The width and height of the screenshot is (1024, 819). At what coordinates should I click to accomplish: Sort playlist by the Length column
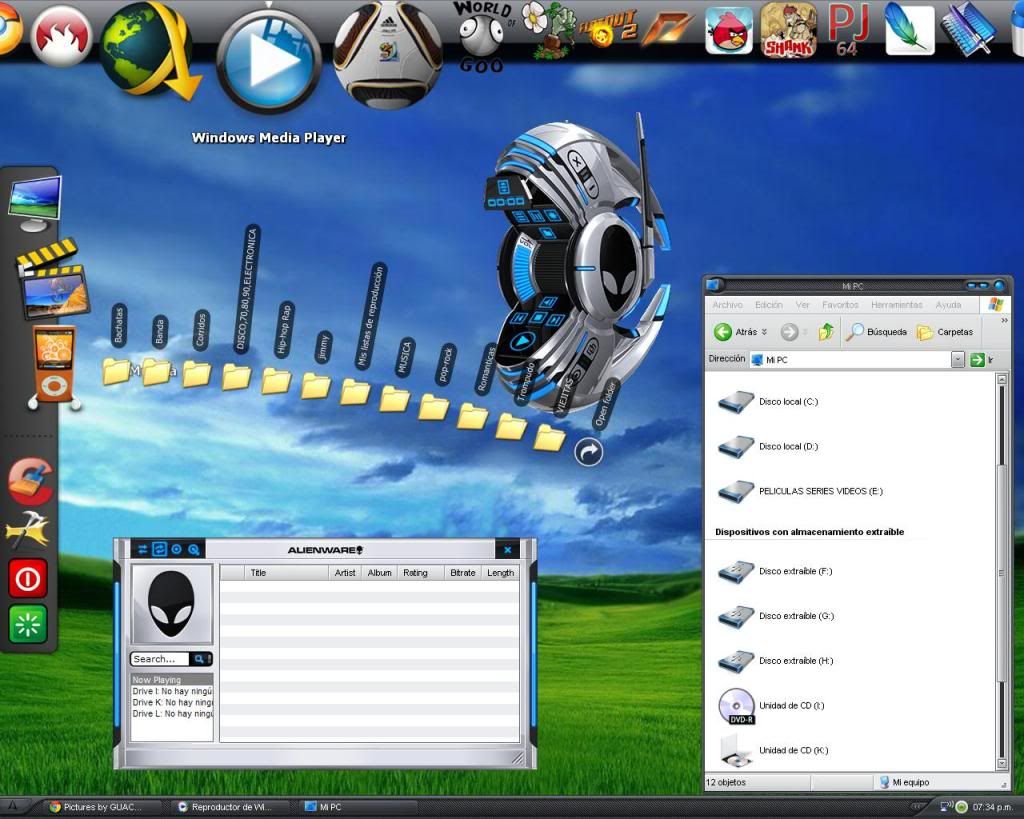tap(500, 573)
